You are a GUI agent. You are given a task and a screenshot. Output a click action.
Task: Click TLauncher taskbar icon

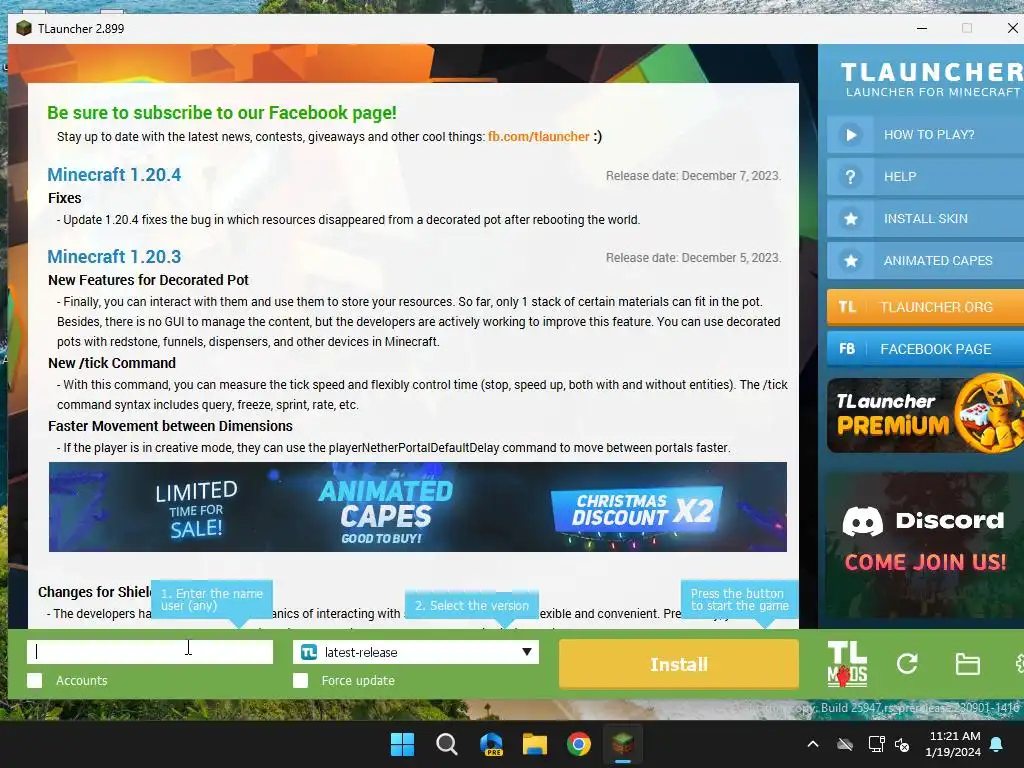(622, 744)
